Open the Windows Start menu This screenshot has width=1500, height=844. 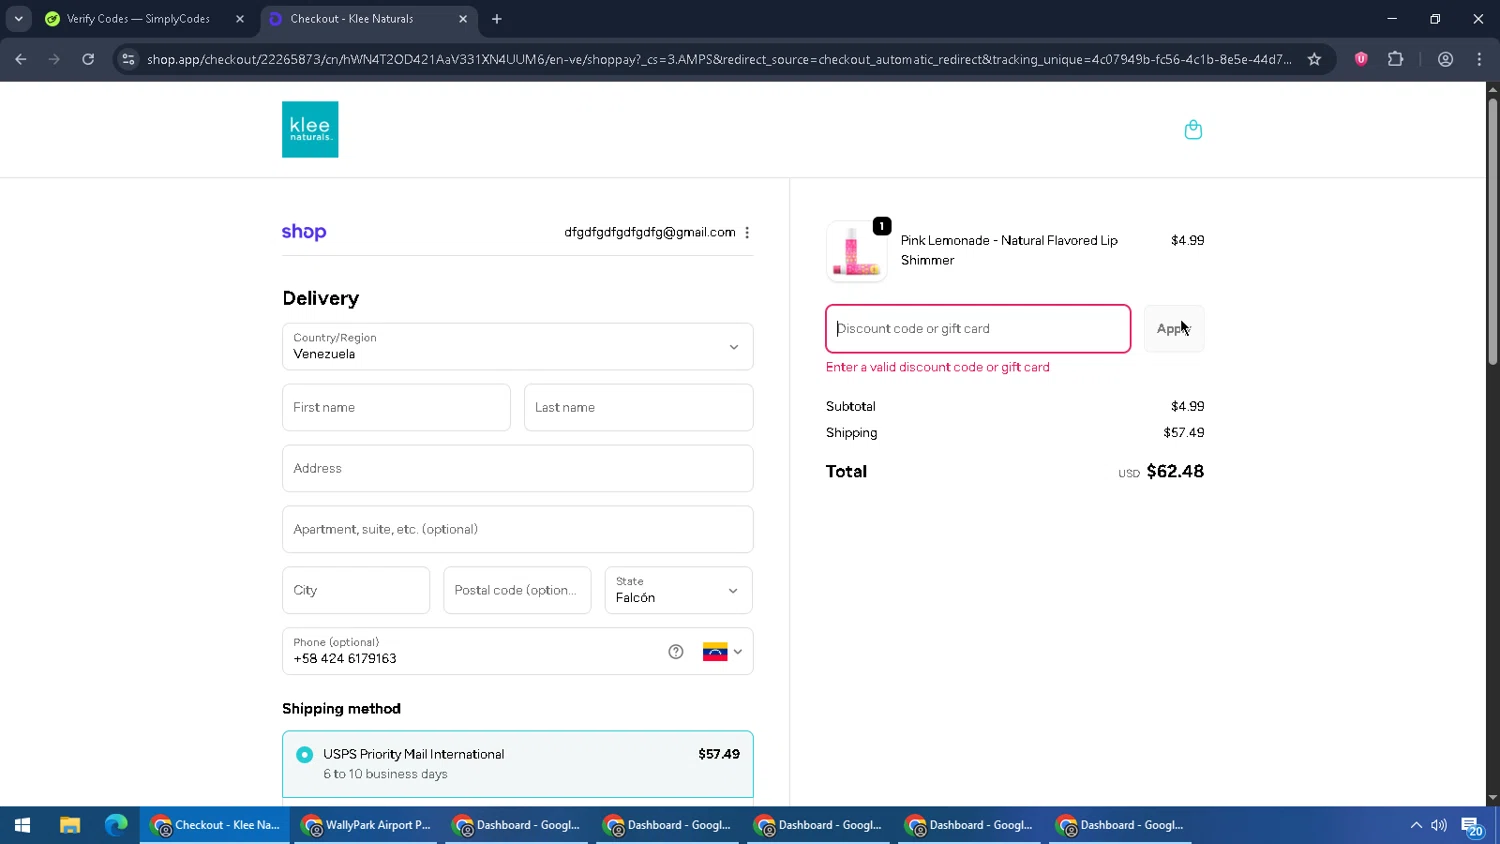click(x=22, y=825)
